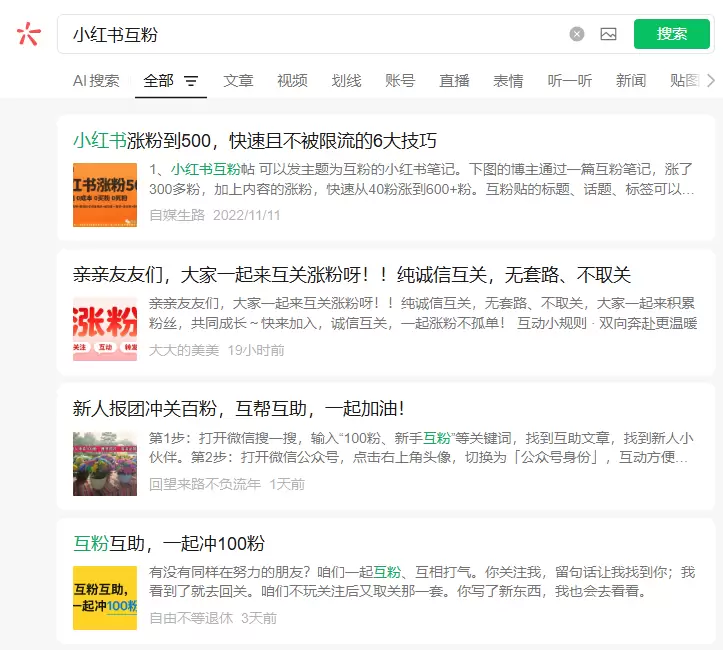The width and height of the screenshot is (723, 650).
Task: Click the timestamp 1天前
Action: 287,484
